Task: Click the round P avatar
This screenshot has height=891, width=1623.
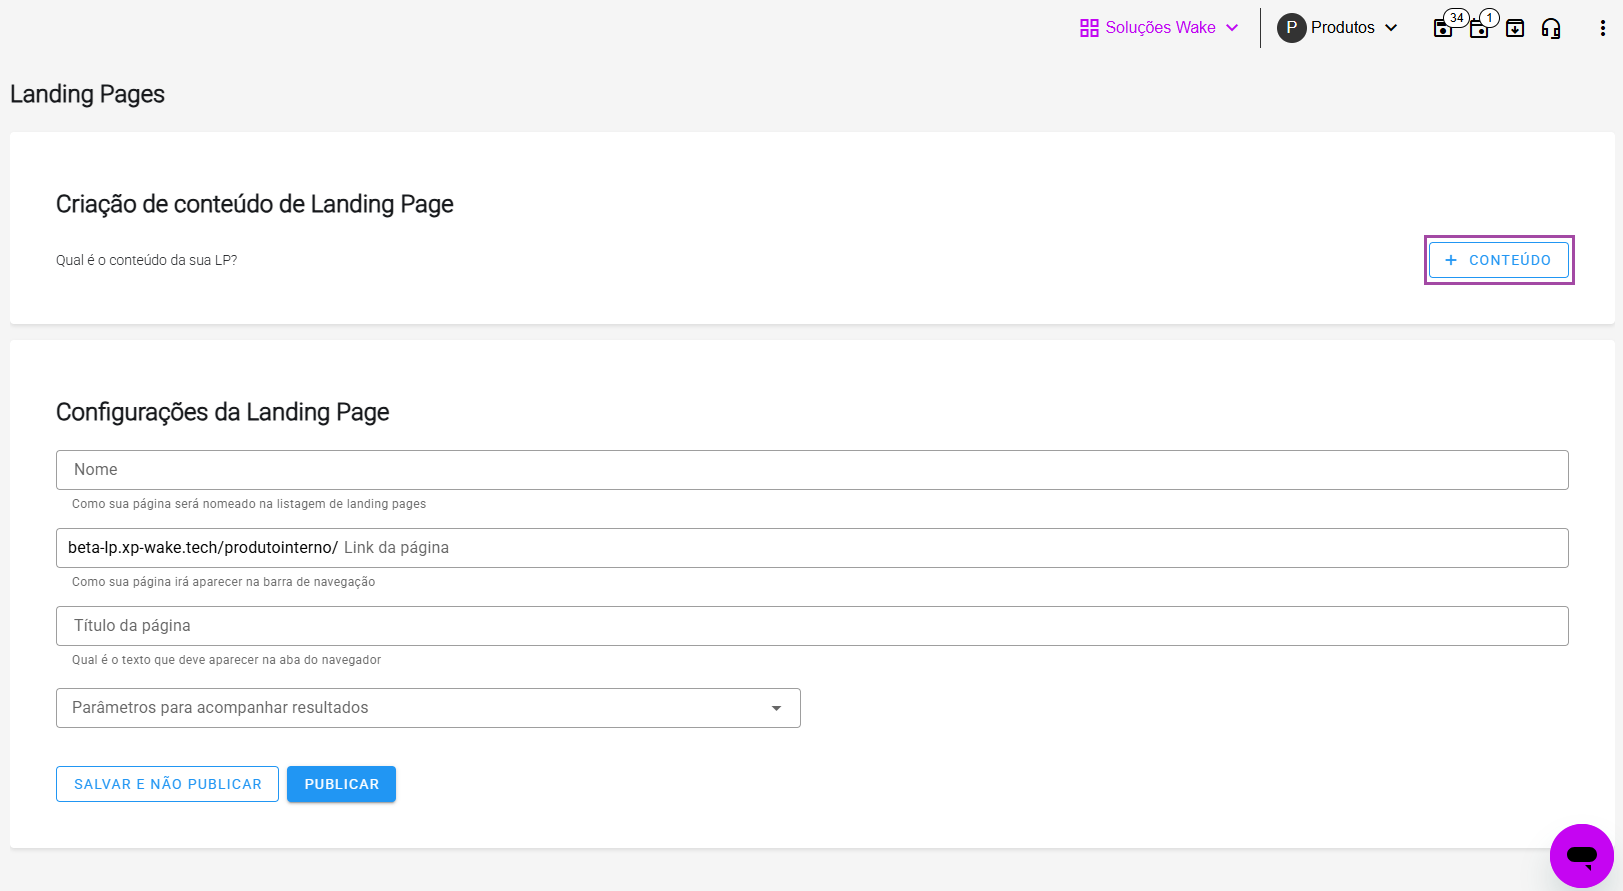Action: [x=1291, y=28]
